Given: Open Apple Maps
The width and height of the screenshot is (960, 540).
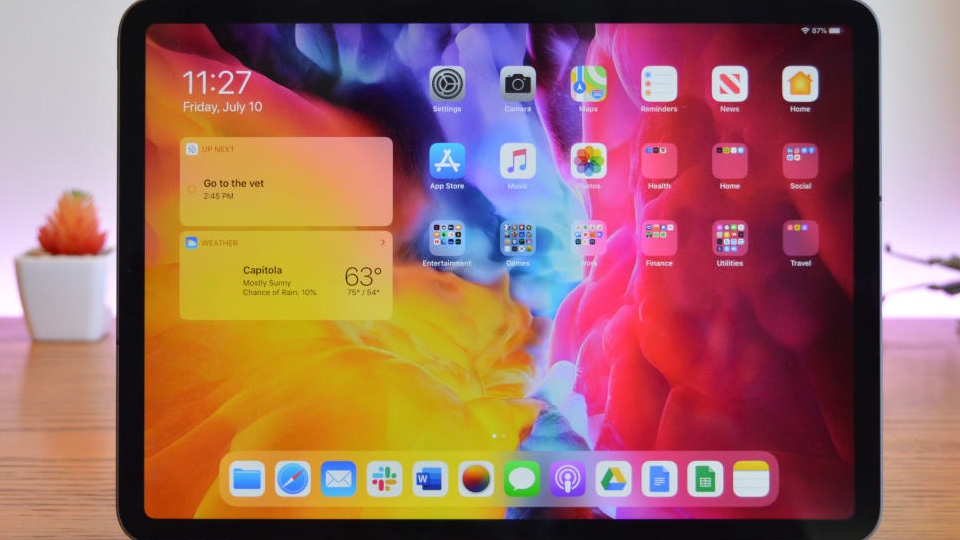Looking at the screenshot, I should click(x=588, y=84).
